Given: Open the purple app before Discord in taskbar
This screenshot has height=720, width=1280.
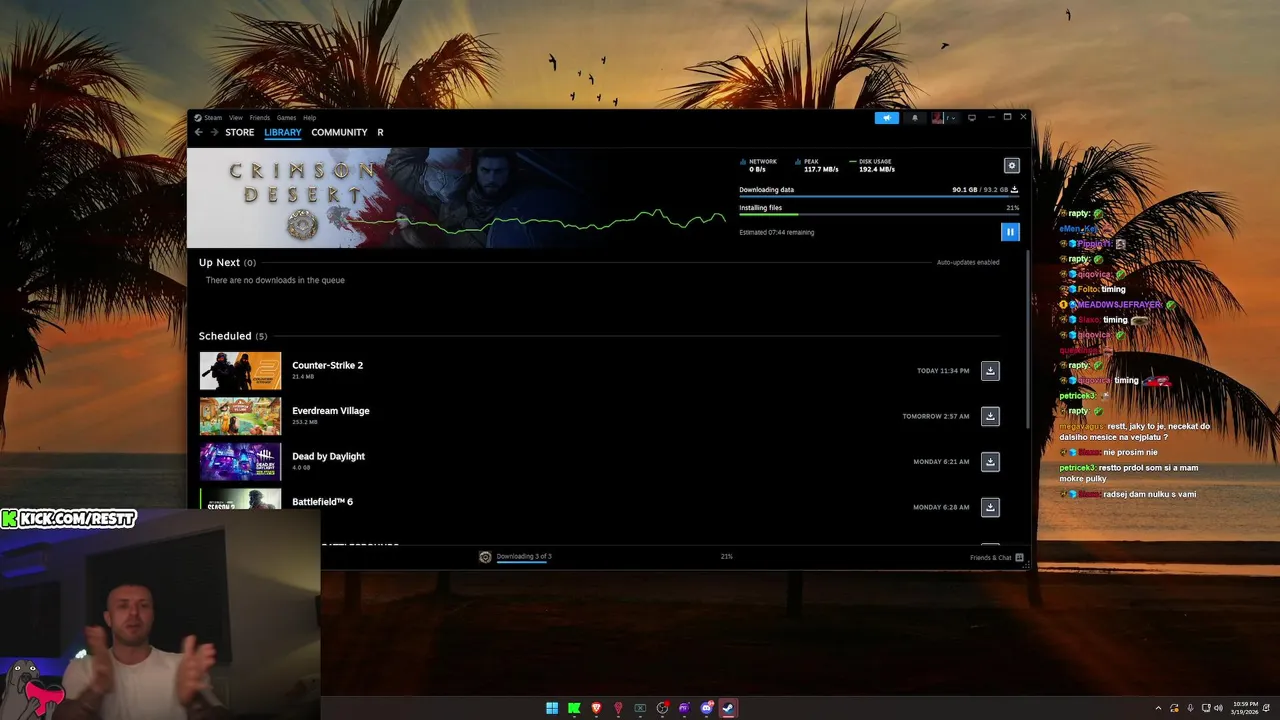Looking at the screenshot, I should [684, 708].
